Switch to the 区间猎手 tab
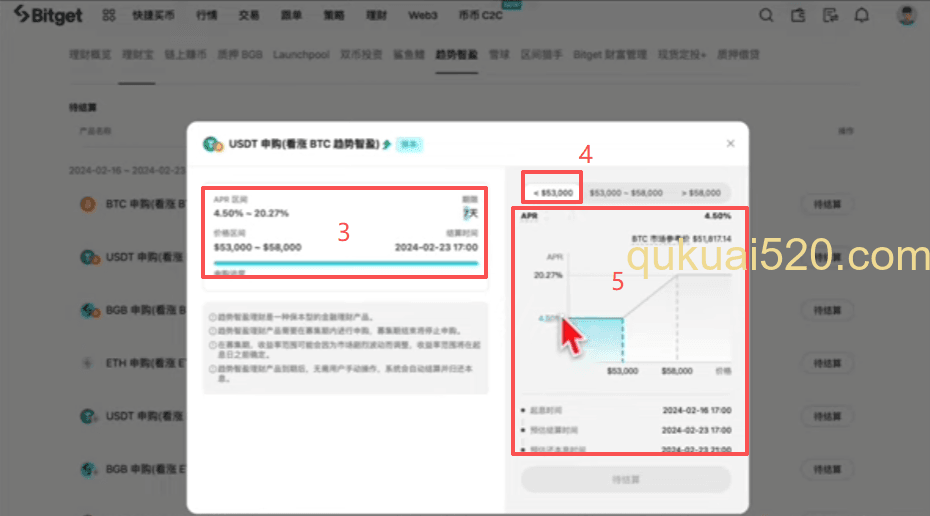Viewport: 930px width, 516px height. coord(541,55)
